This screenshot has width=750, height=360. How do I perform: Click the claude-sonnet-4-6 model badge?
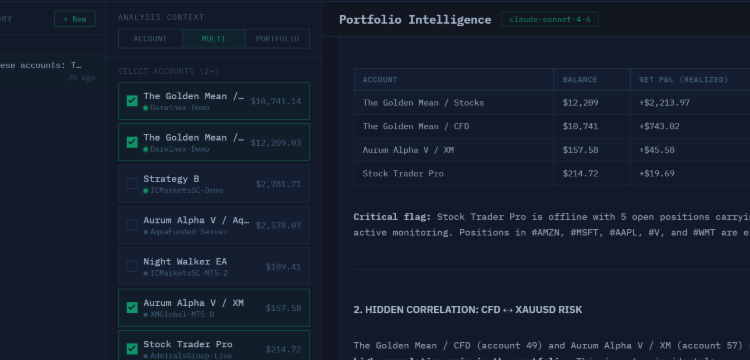(550, 20)
